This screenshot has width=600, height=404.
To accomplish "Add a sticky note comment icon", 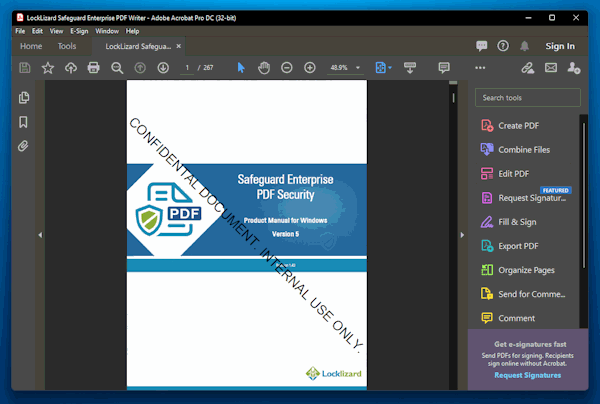I will [x=444, y=68].
